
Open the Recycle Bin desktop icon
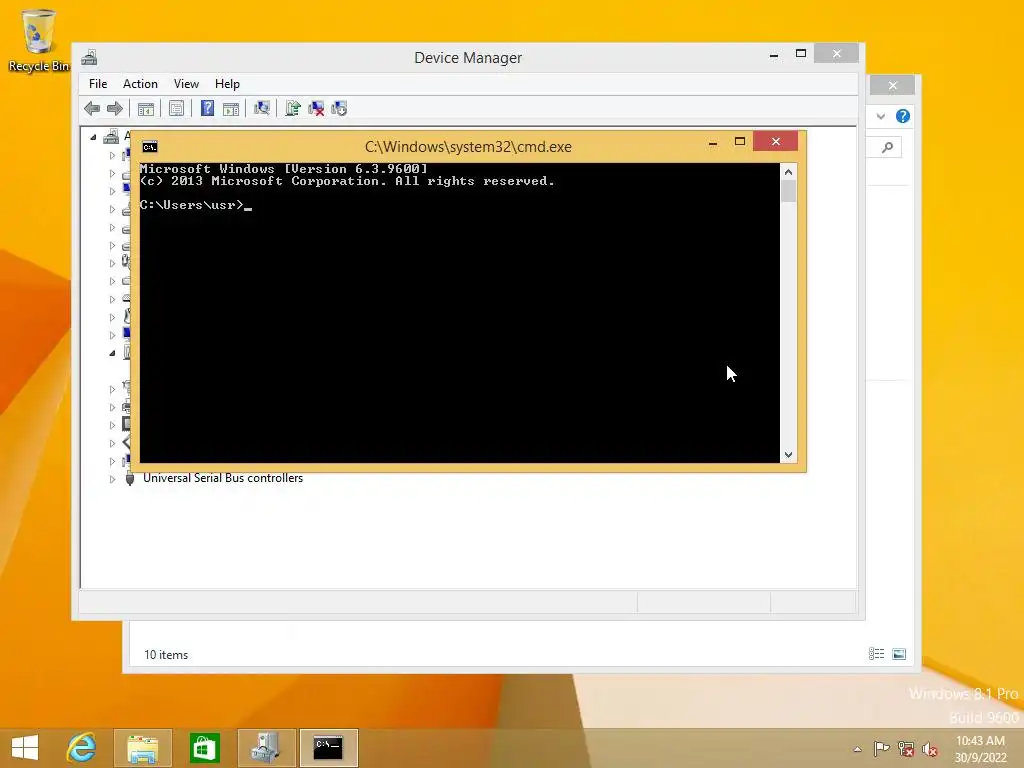pos(39,40)
